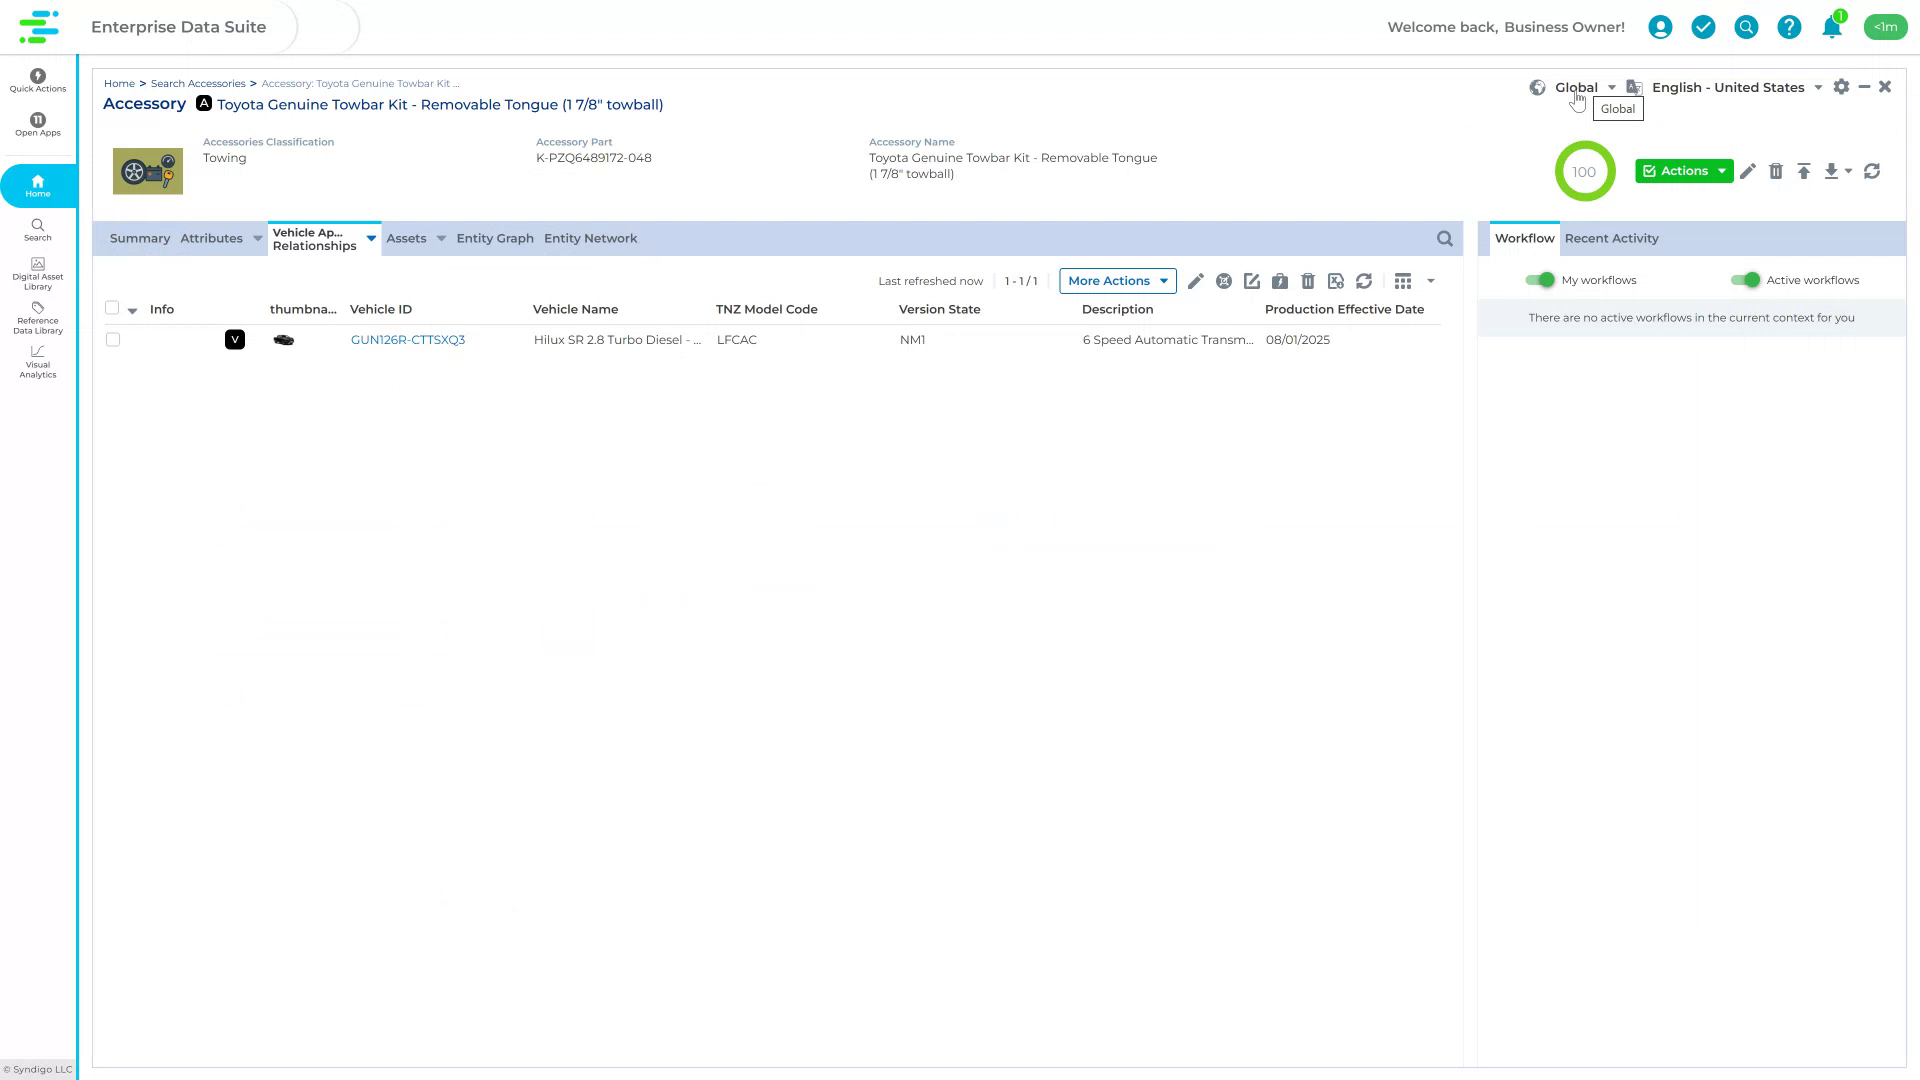This screenshot has height=1080, width=1920.
Task: Toggle My workflows switch
Action: (1541, 280)
